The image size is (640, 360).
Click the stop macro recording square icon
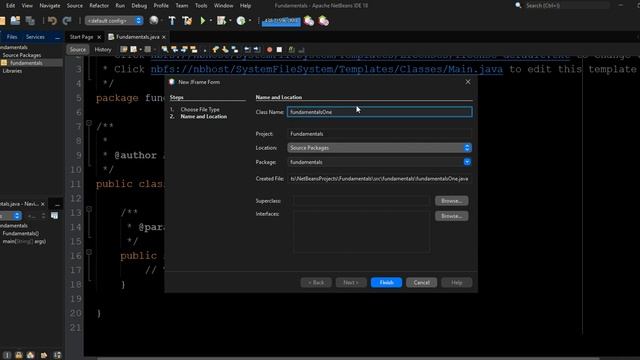[x=279, y=50]
